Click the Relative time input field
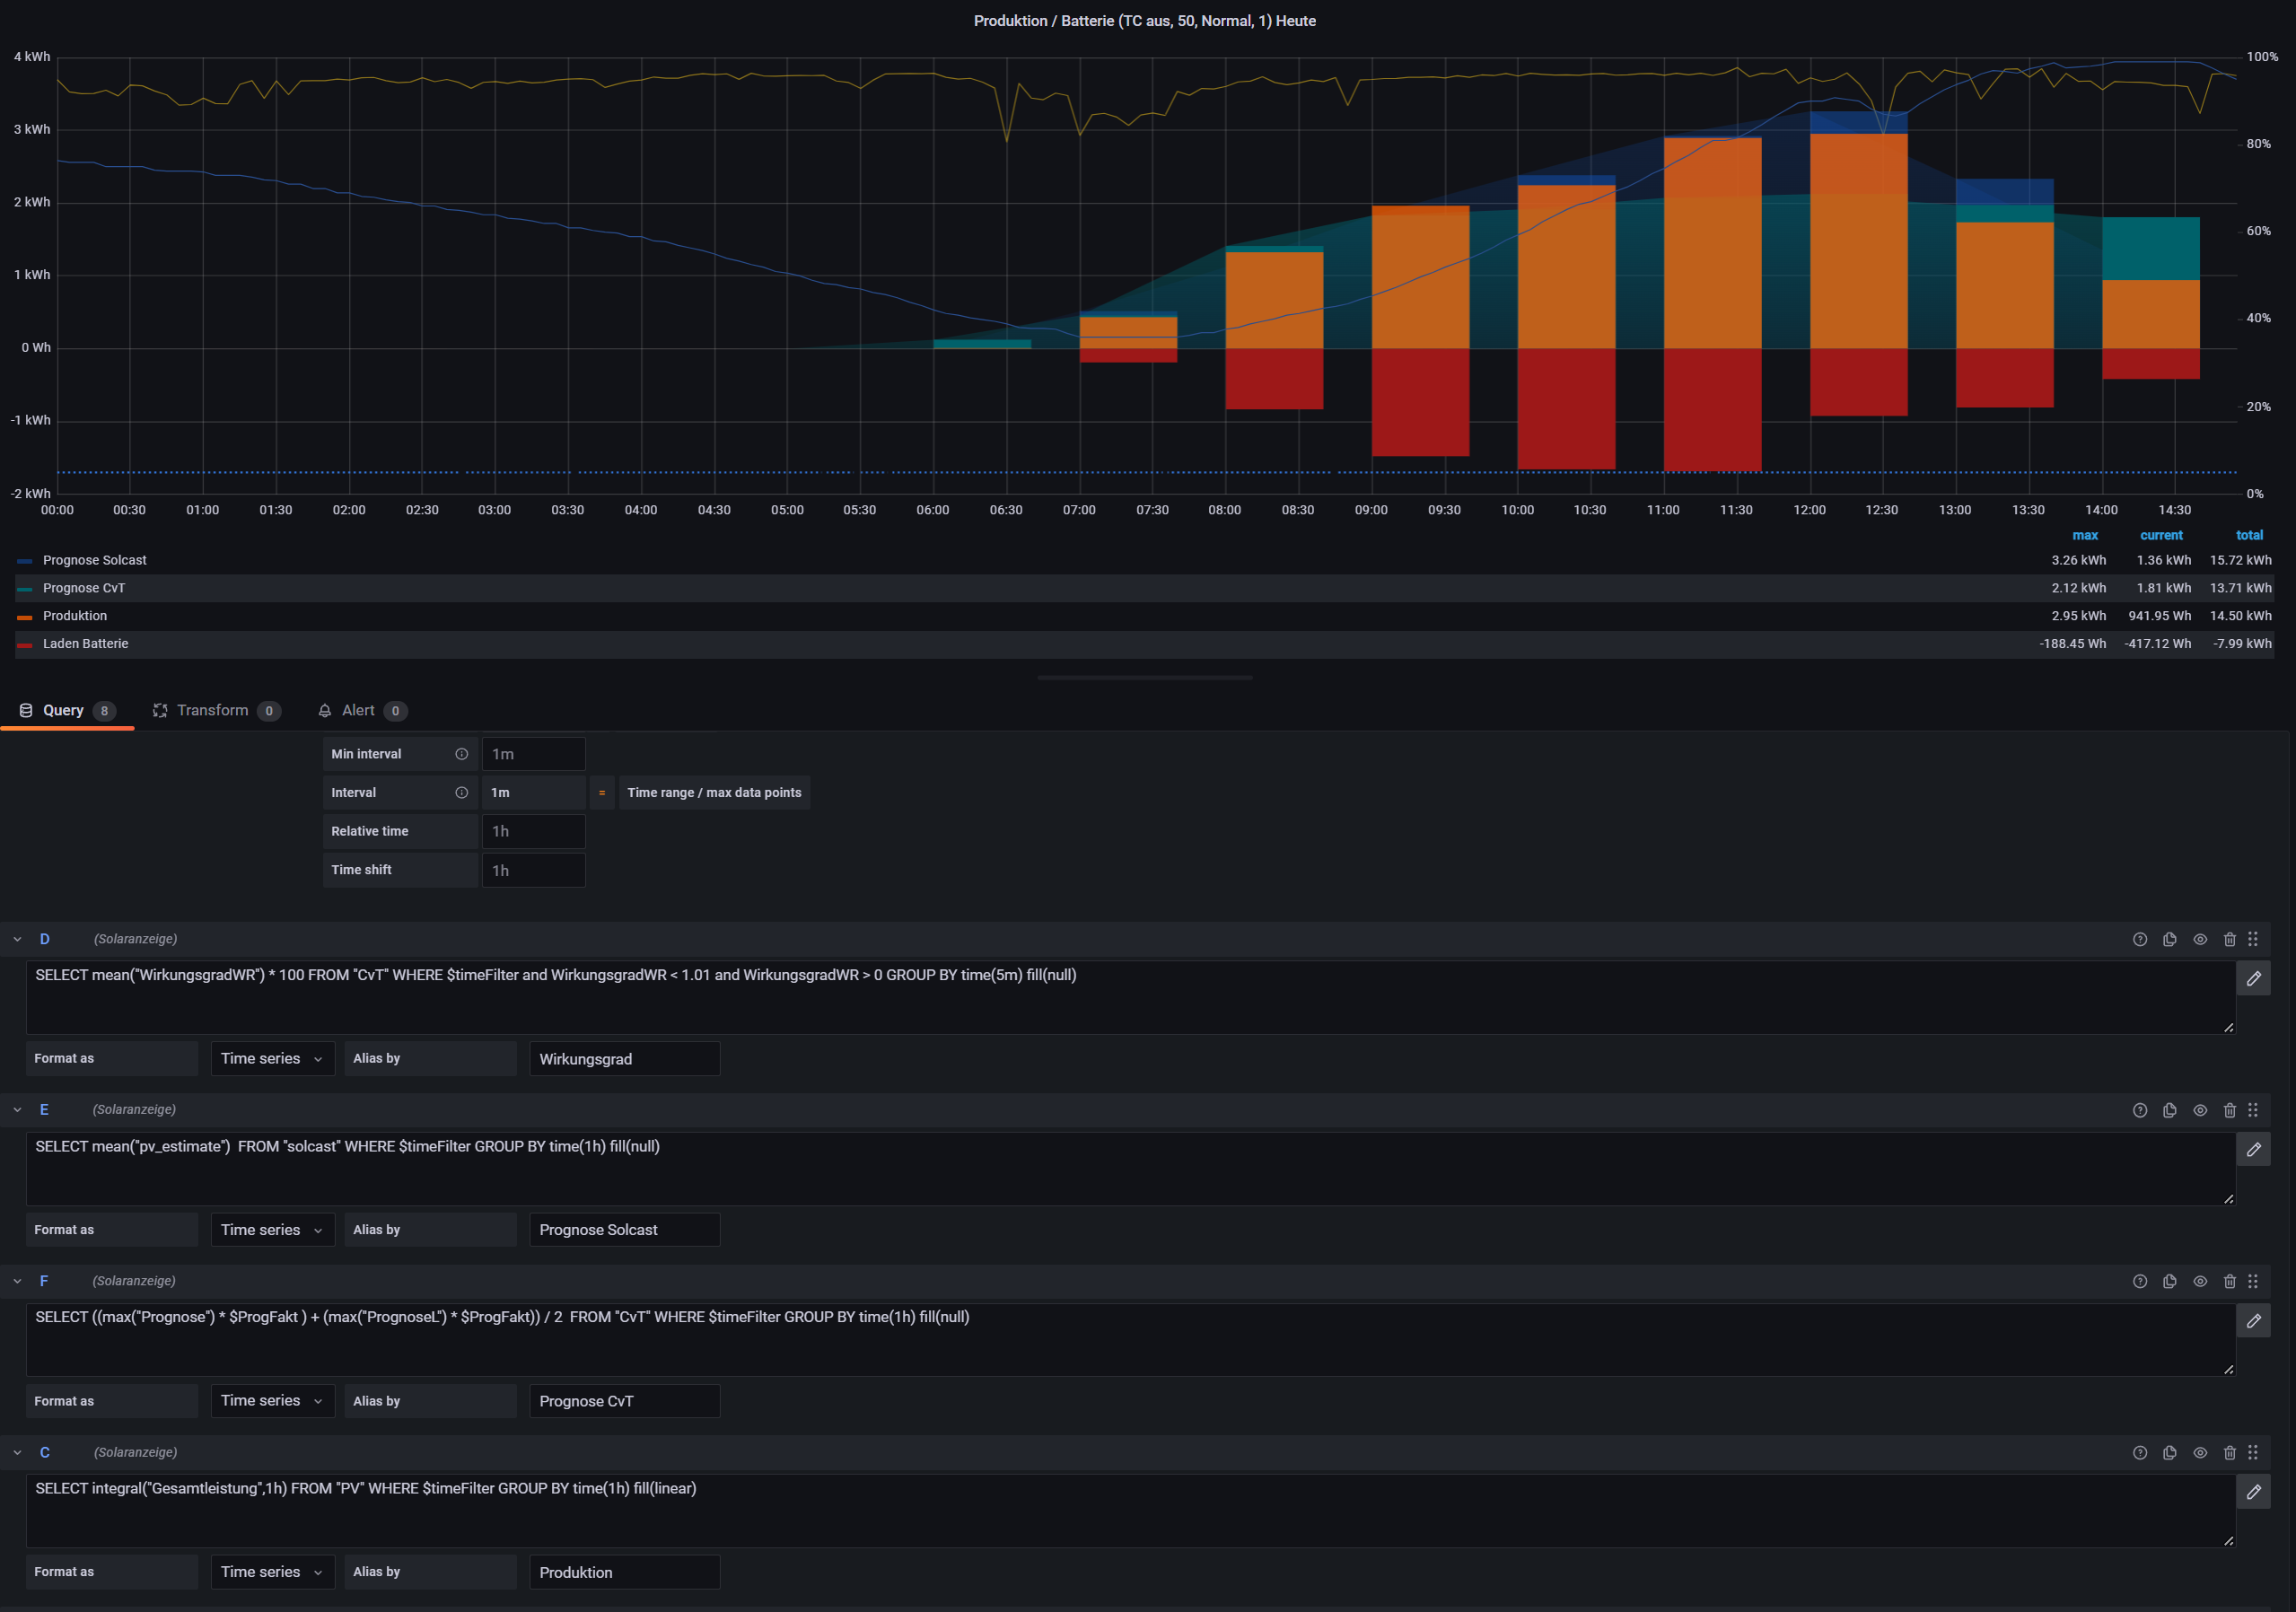The height and width of the screenshot is (1612, 2296). [533, 831]
